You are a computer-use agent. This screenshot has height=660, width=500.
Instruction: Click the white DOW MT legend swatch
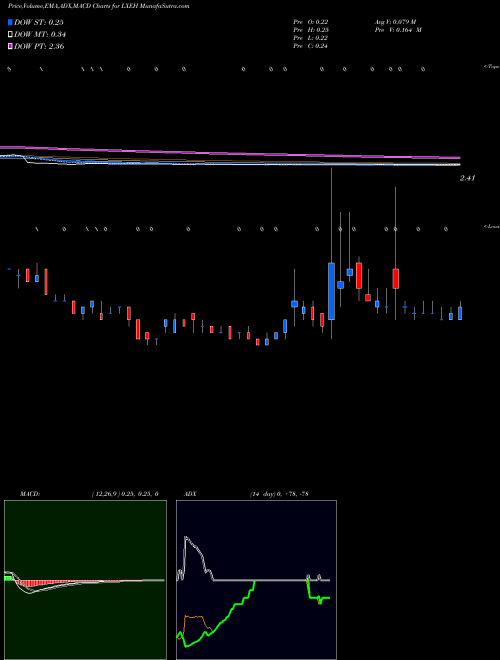(11, 34)
